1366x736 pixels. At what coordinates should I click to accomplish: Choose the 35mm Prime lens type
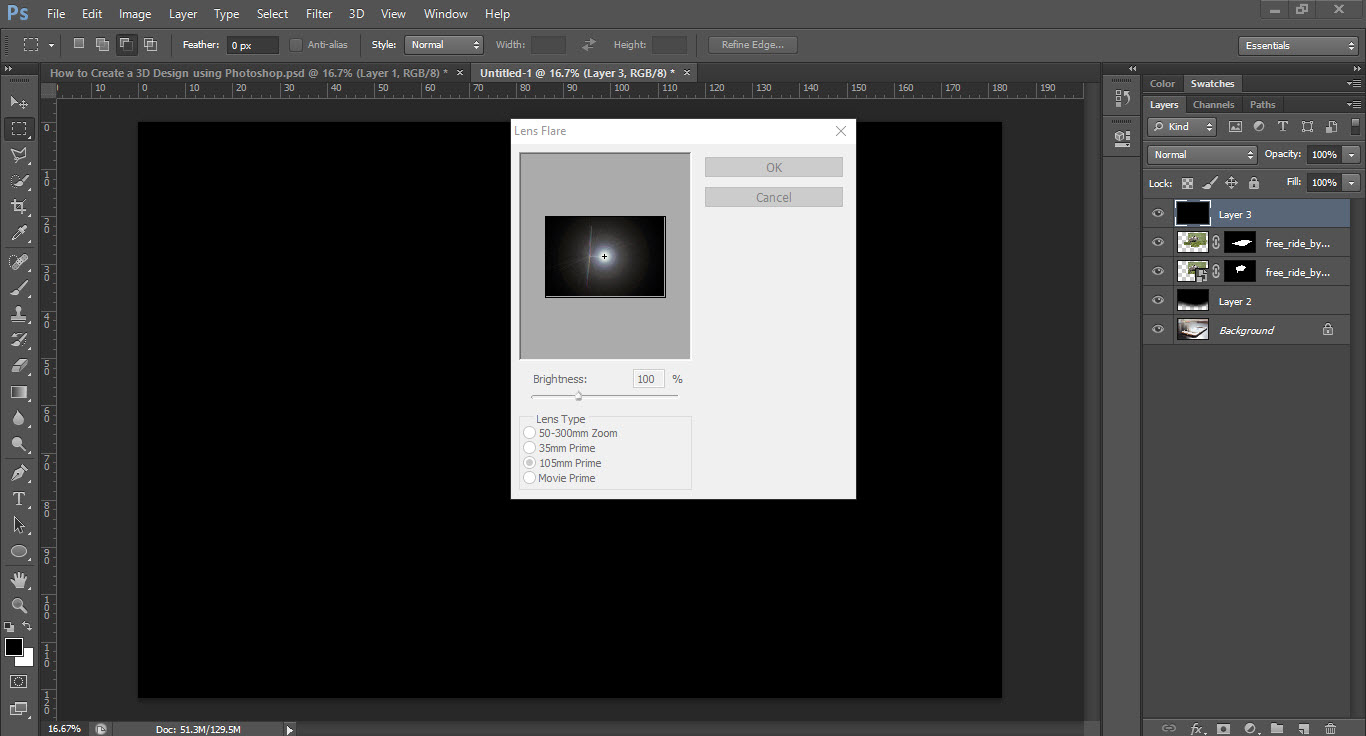[x=562, y=448]
